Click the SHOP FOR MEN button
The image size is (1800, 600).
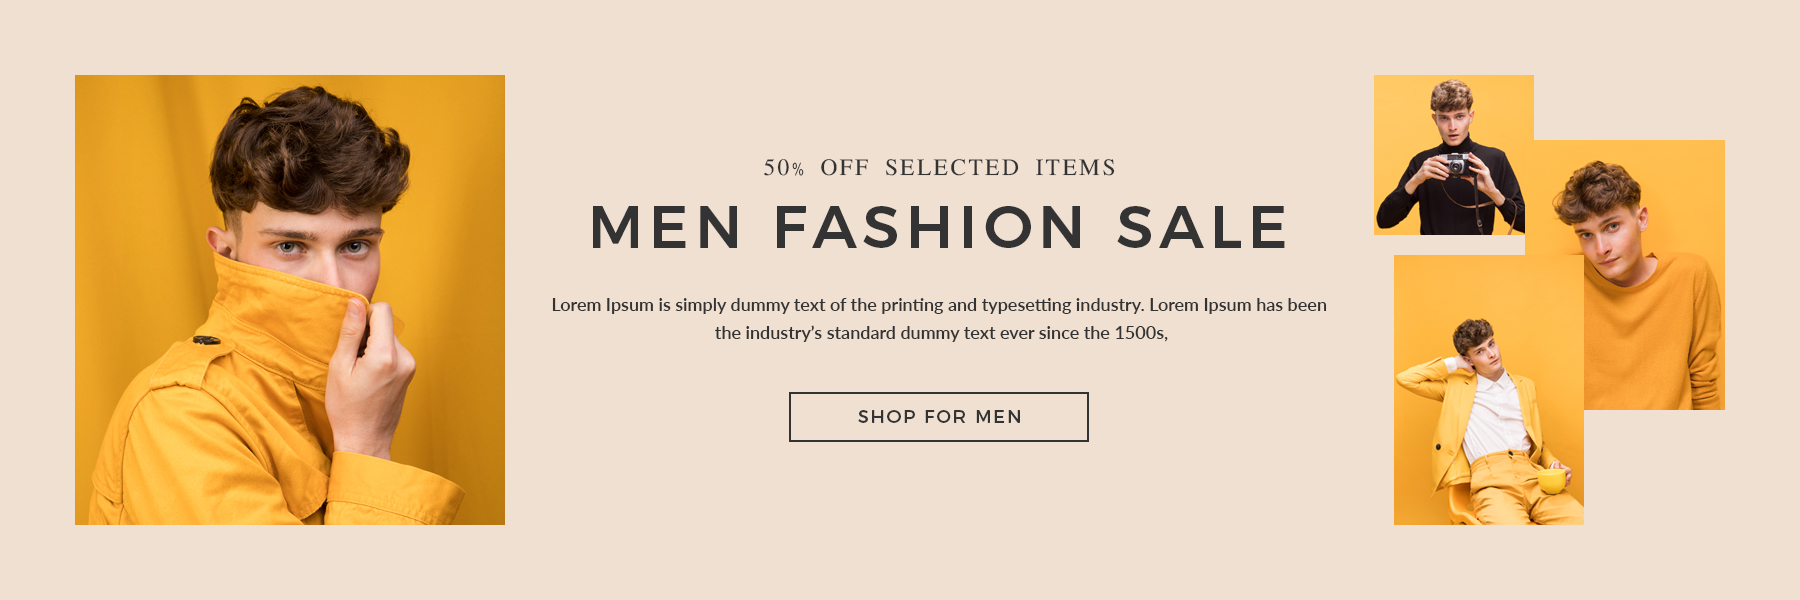(x=938, y=417)
